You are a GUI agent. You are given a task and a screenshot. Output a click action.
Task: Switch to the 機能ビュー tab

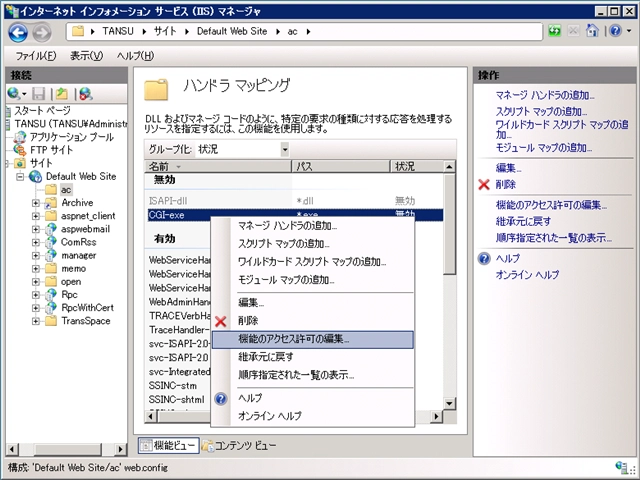169,446
